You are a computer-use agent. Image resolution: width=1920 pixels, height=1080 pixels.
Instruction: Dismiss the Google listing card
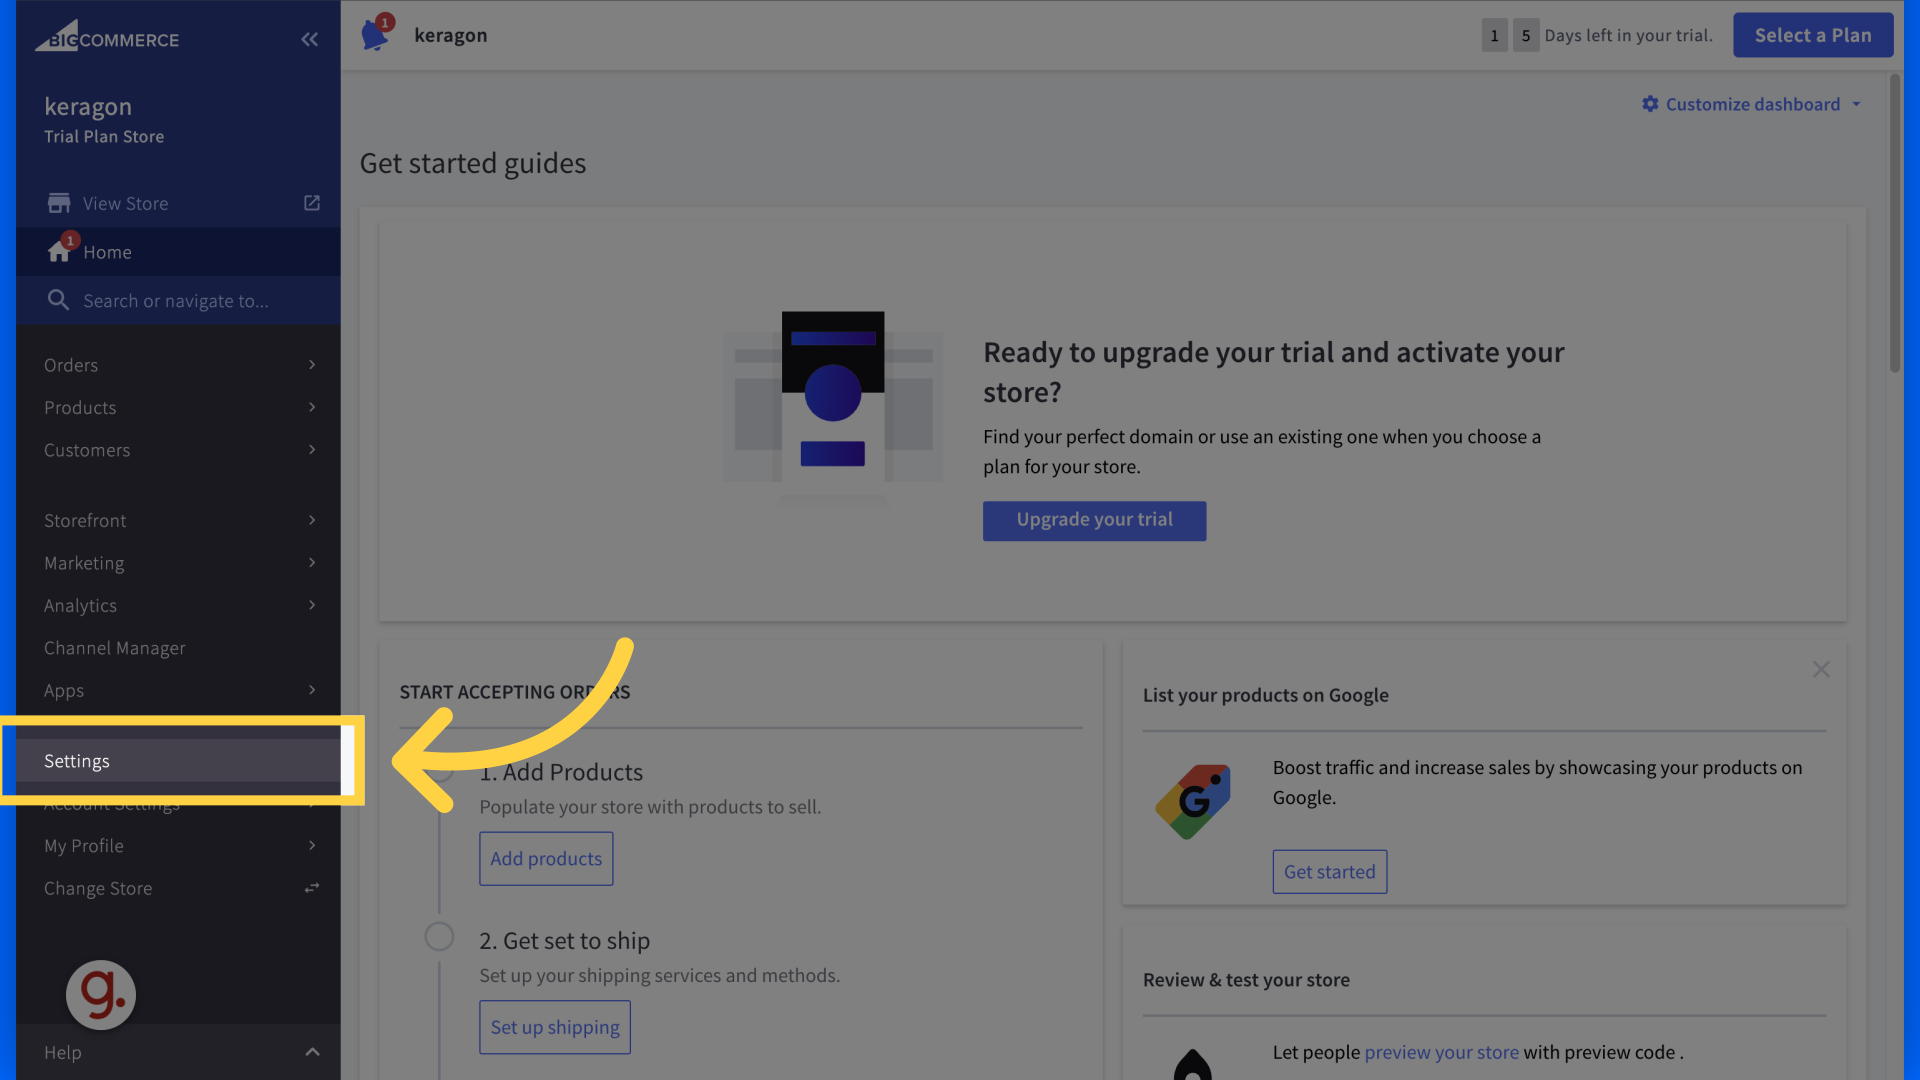tap(1821, 668)
